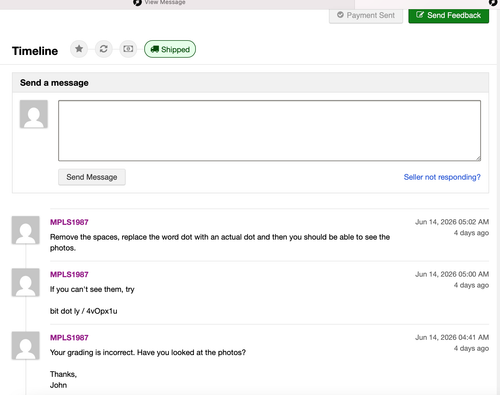Open the Seller not responding? link
500x395 pixels.
coord(442,177)
